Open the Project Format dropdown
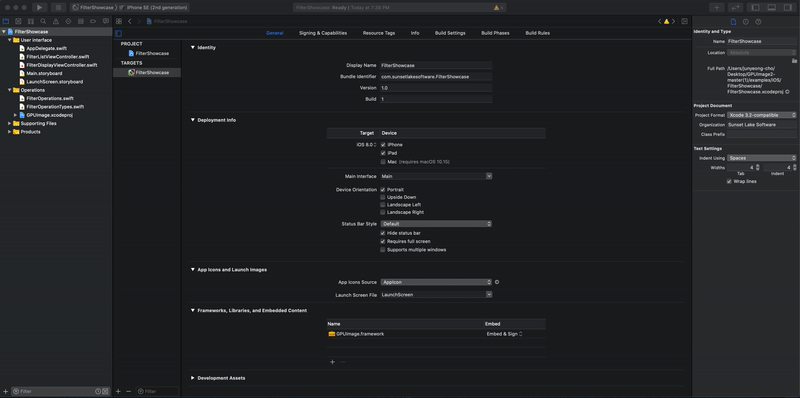This screenshot has height=398, width=800. point(762,115)
